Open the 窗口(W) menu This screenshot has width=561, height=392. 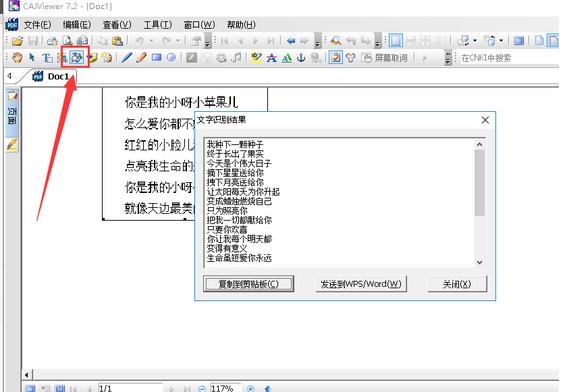coord(199,25)
